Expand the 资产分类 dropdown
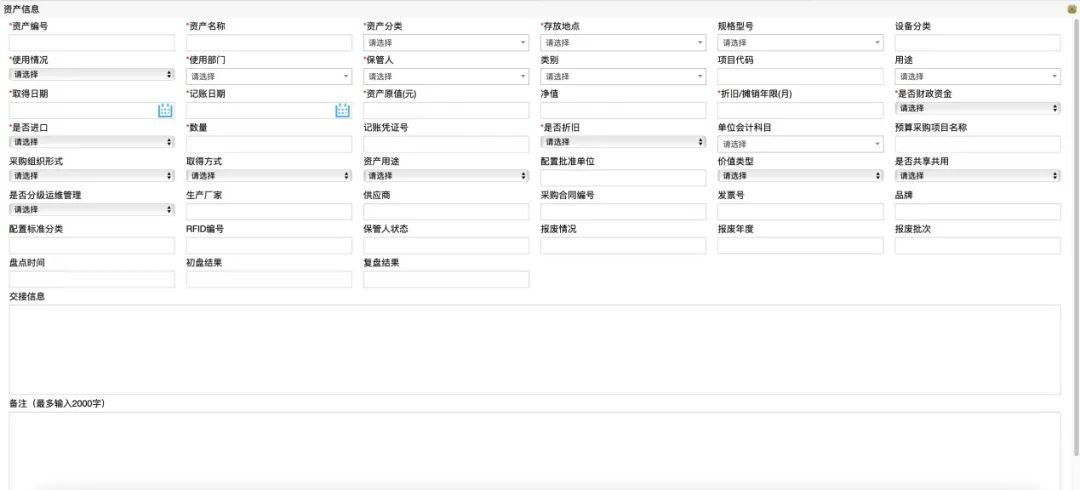Viewport: 1080px width, 490px height. [446, 43]
